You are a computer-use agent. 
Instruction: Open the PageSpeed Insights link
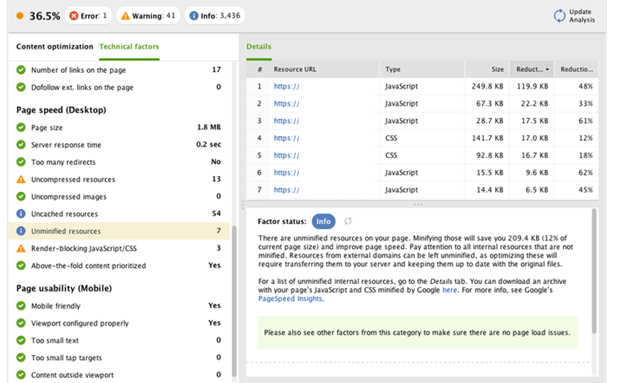[290, 299]
